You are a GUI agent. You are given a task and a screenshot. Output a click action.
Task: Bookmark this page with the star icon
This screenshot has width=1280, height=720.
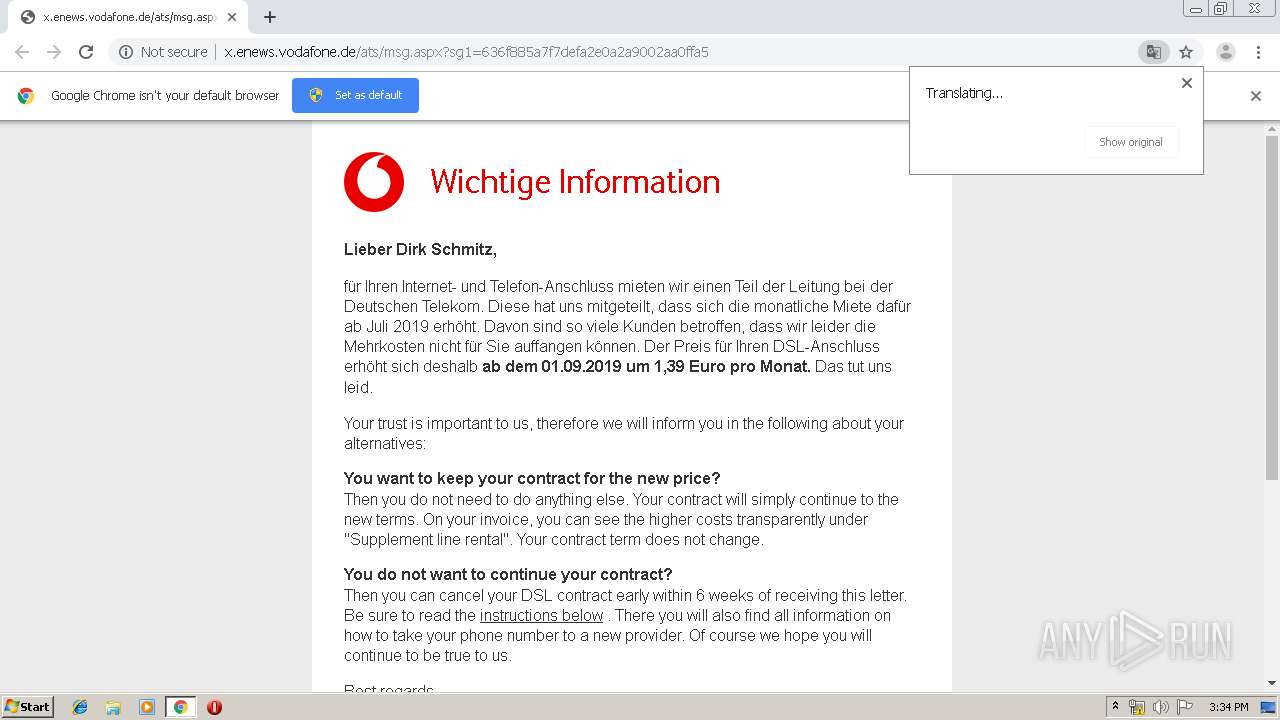(x=1186, y=52)
